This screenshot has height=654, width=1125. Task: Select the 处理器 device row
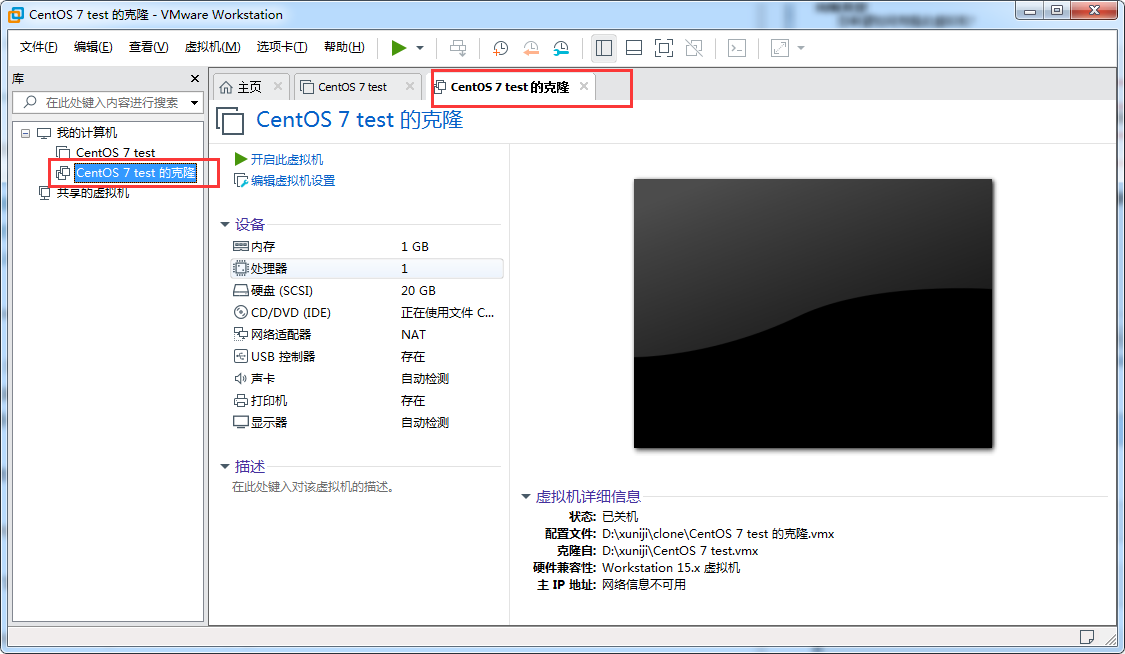tap(366, 268)
